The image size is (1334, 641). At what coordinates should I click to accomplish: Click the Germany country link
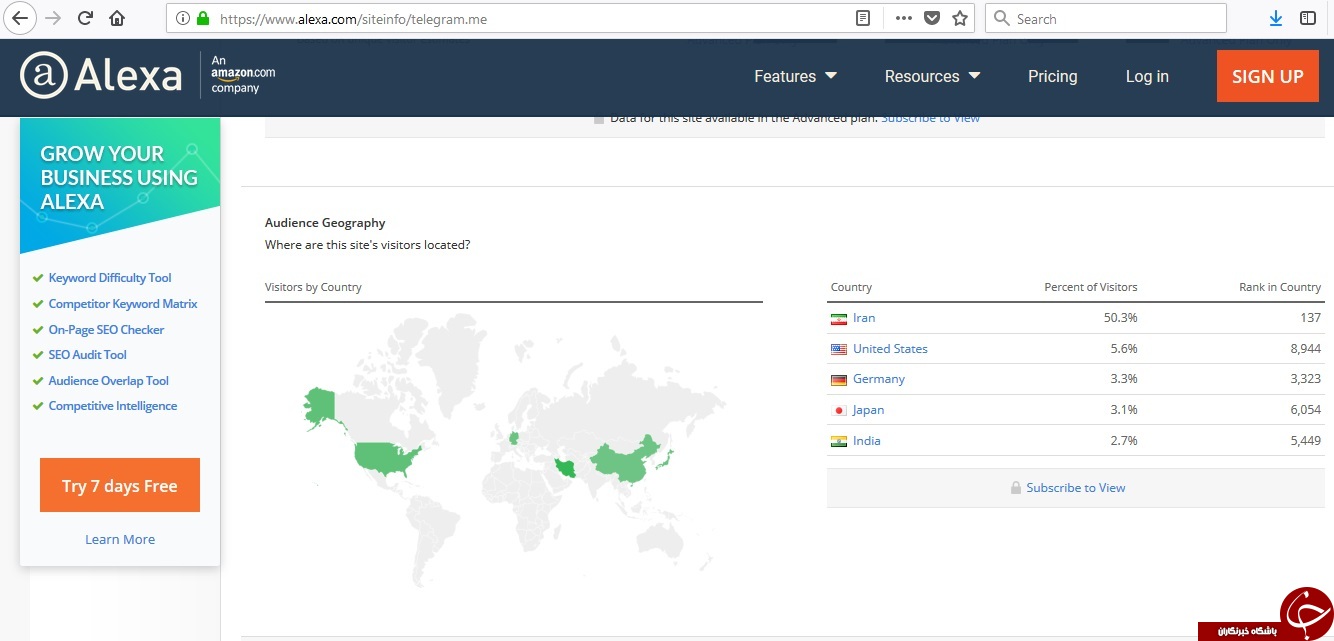click(879, 379)
